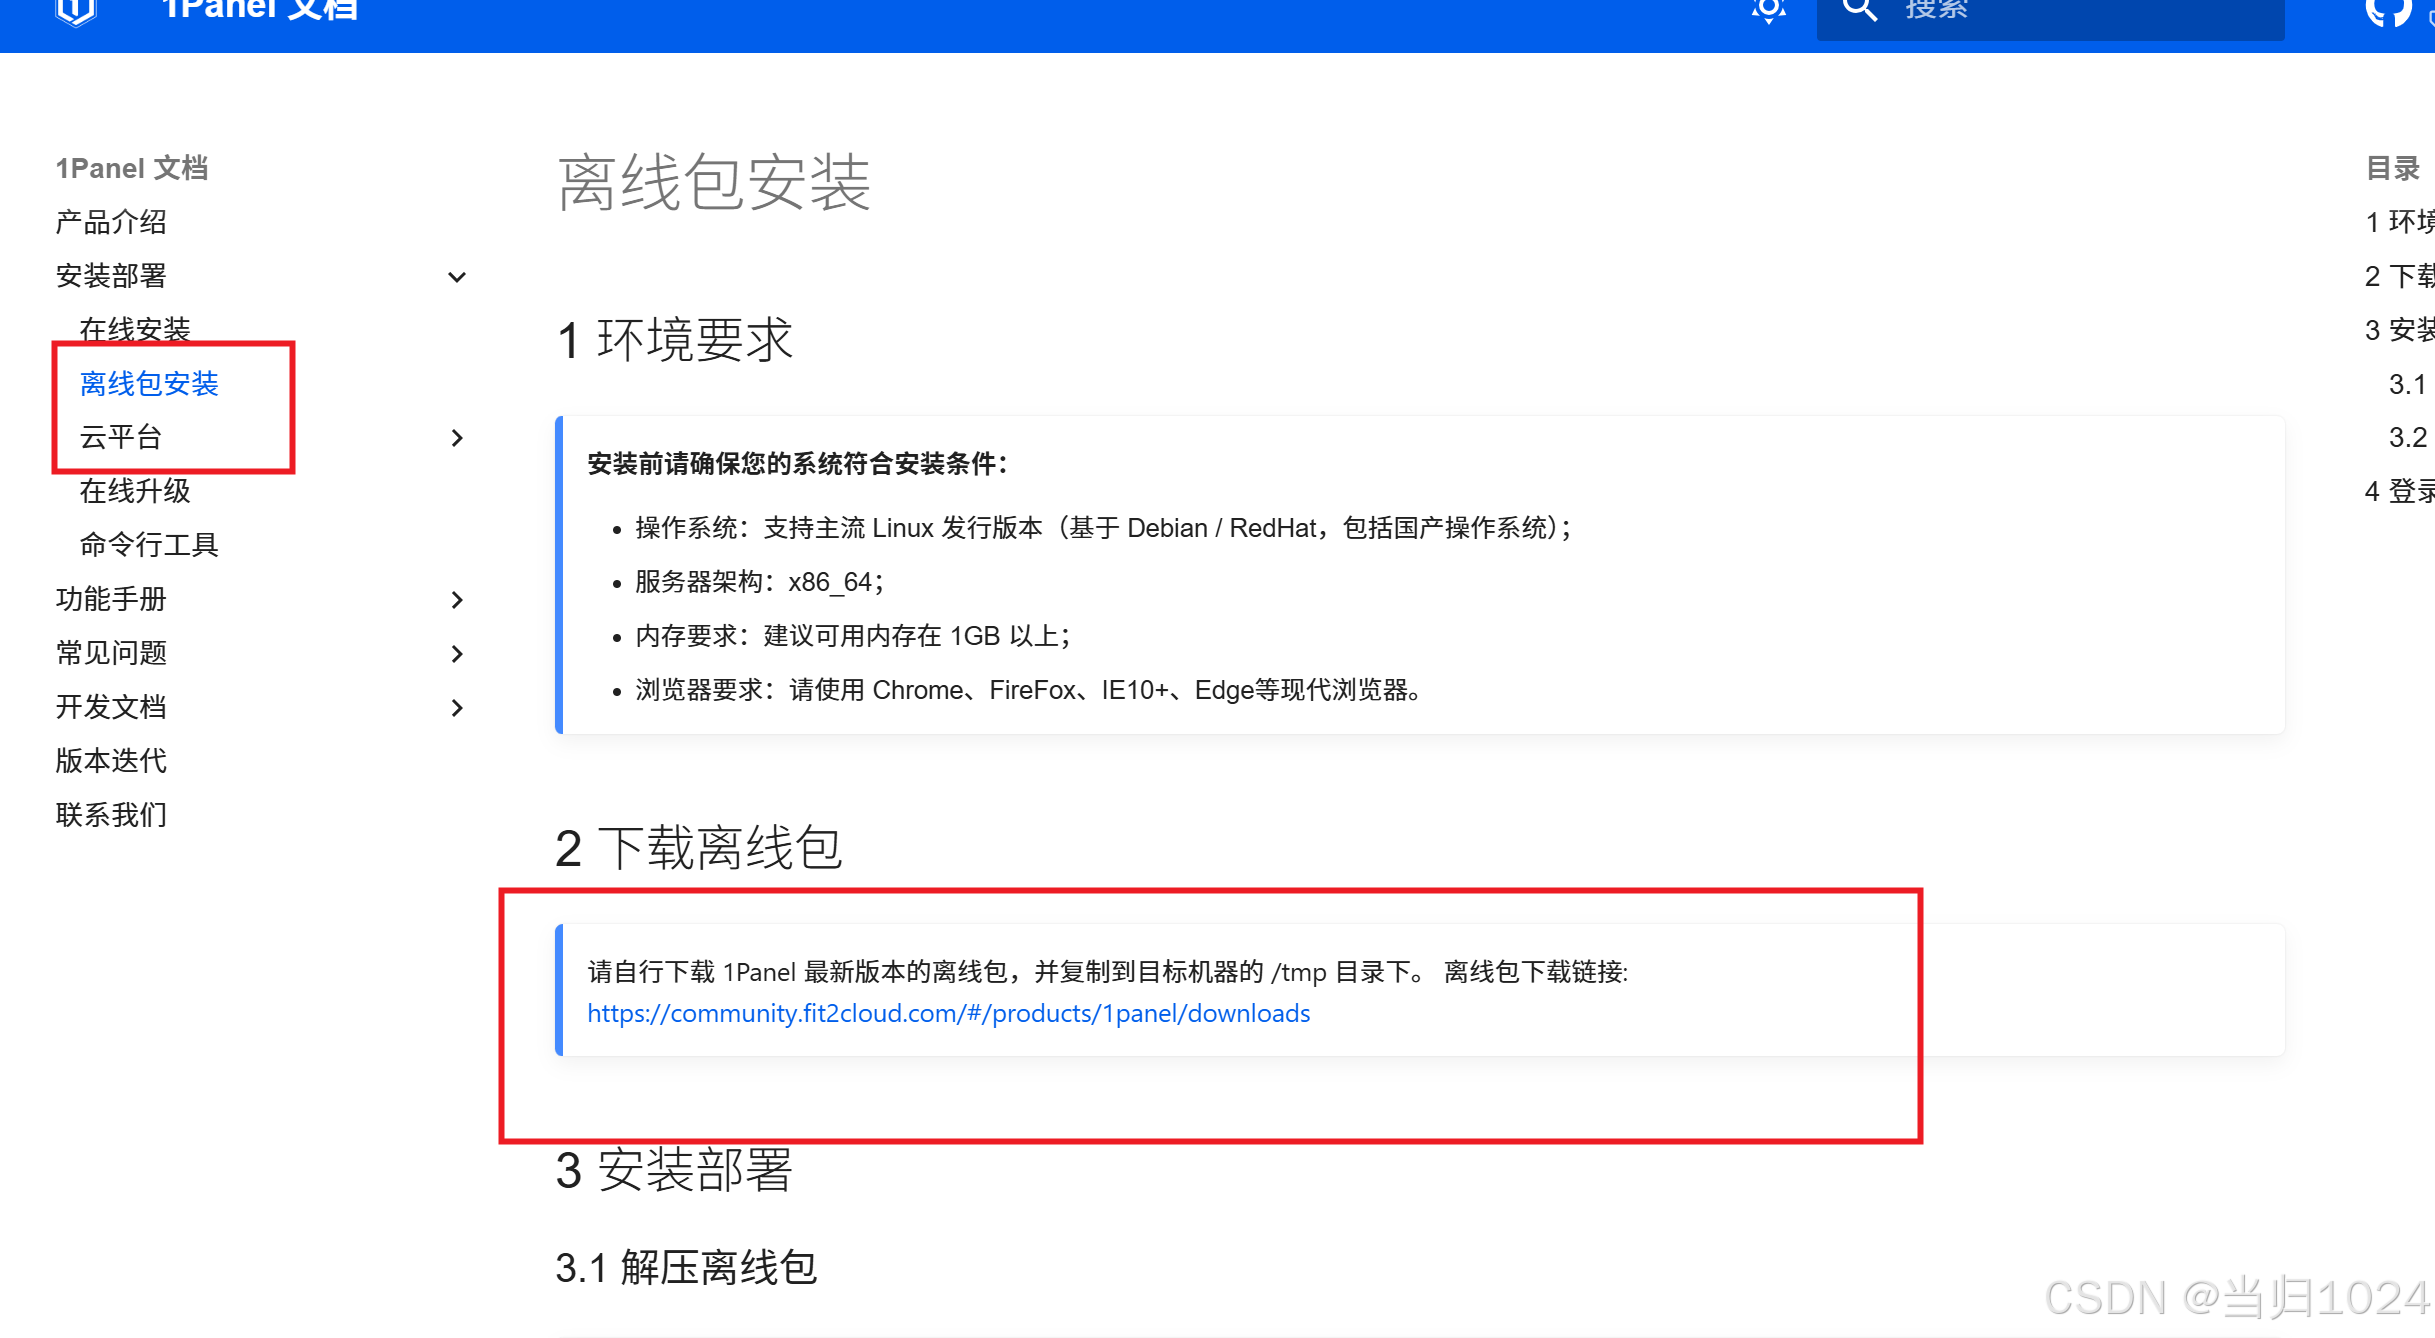Screen dimensions: 2435x1338
Task: Click 请自行下载 1Panel download note text
Action: (1108, 972)
